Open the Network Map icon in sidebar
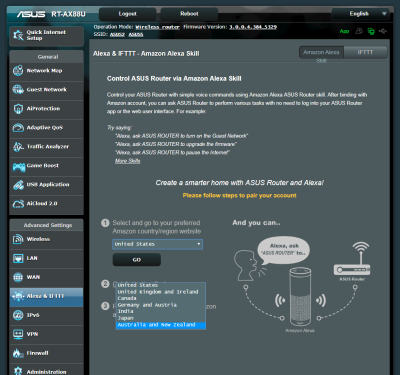Viewport: 400px width, 375px height. 18,71
